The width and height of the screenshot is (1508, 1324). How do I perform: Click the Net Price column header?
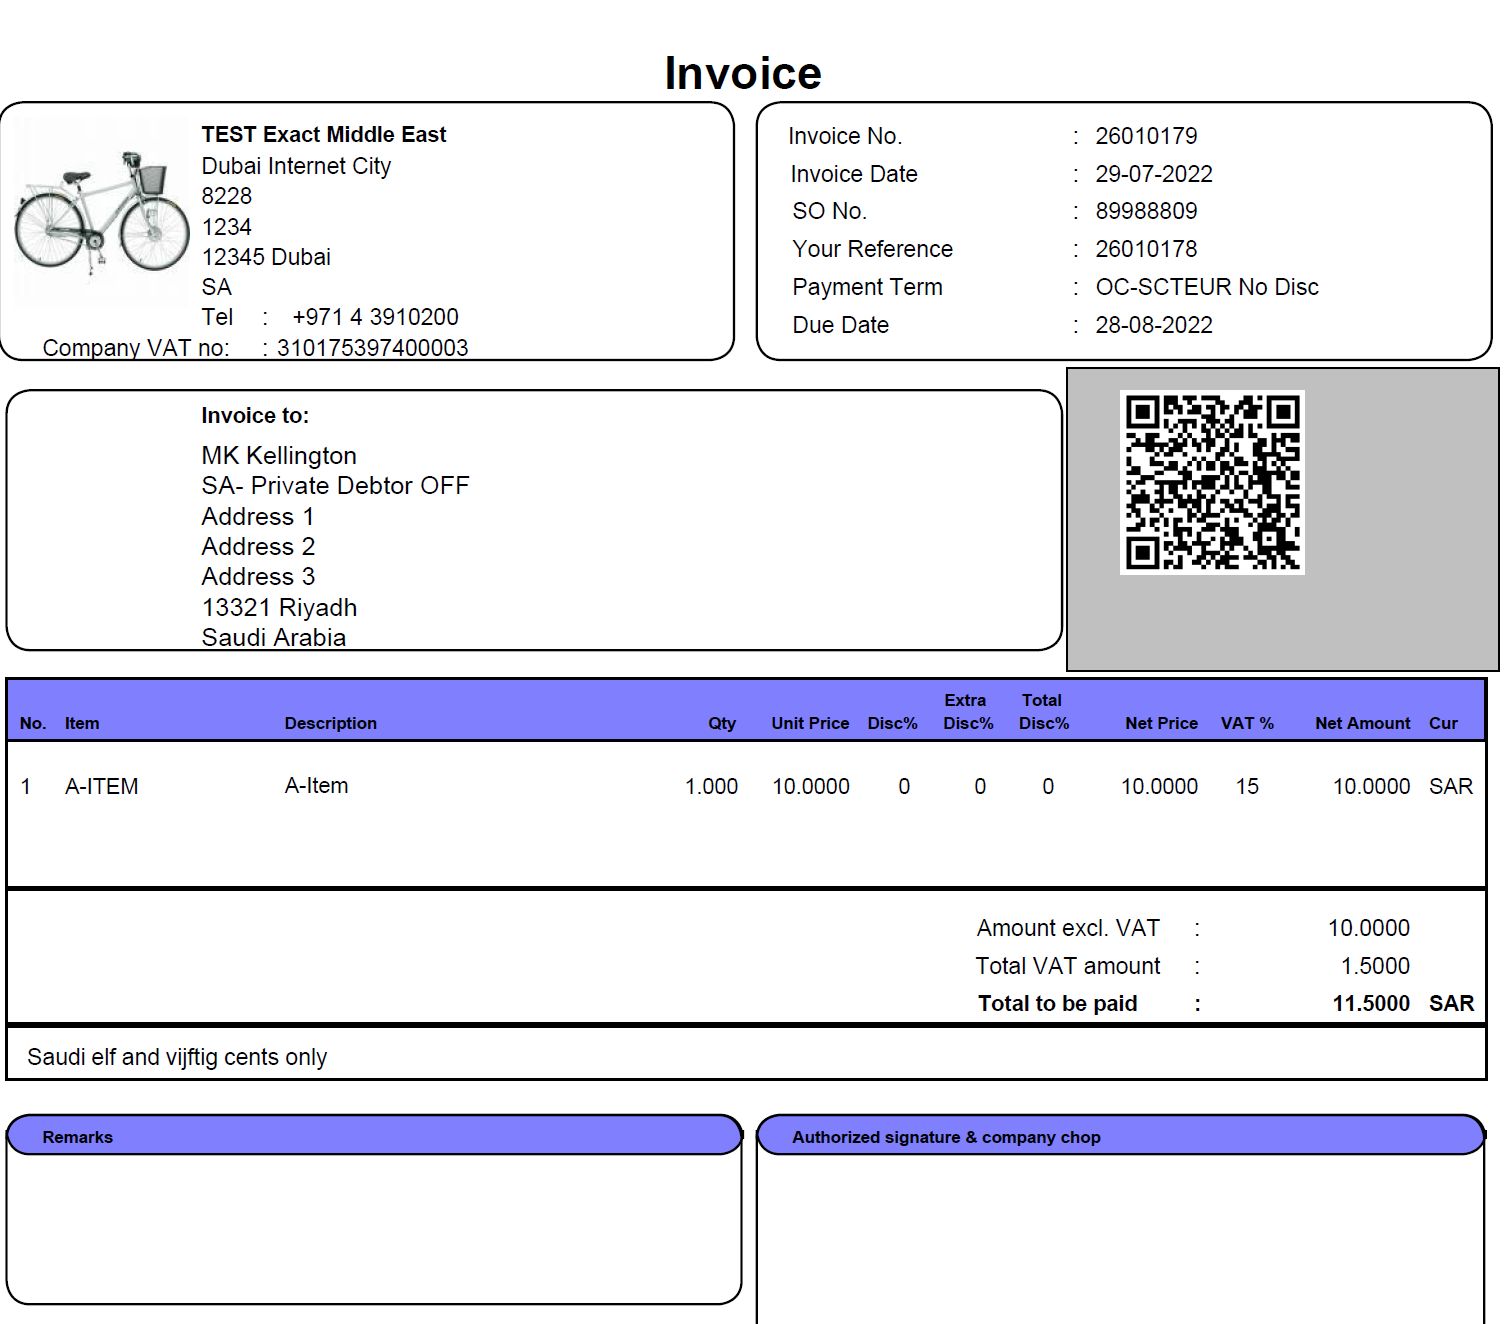click(x=1161, y=723)
